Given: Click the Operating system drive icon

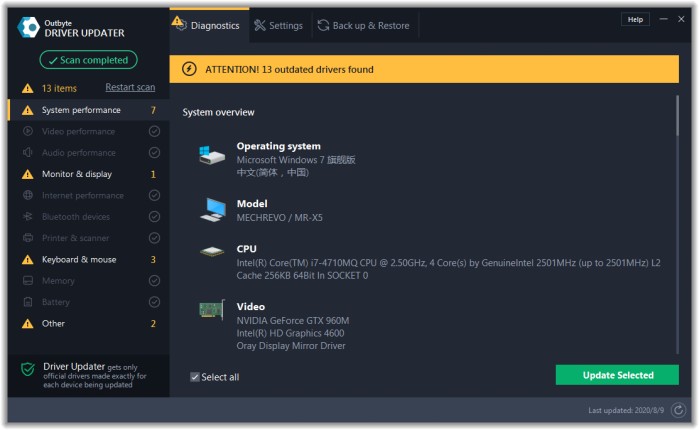Looking at the screenshot, I should [212, 155].
